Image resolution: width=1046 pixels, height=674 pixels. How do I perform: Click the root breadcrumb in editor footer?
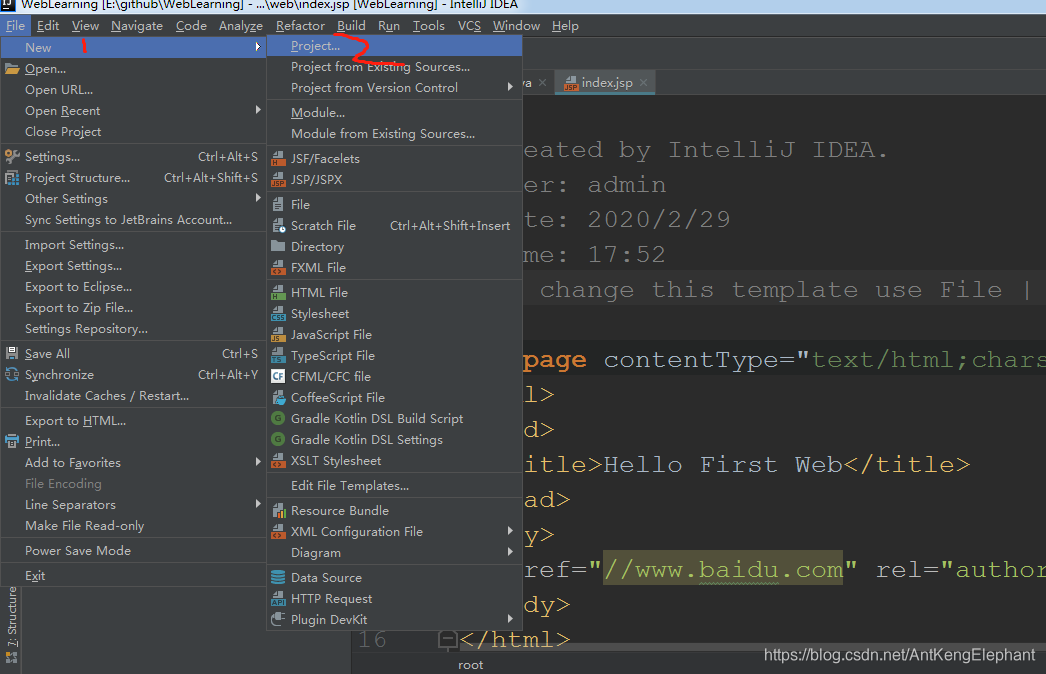(x=470, y=665)
